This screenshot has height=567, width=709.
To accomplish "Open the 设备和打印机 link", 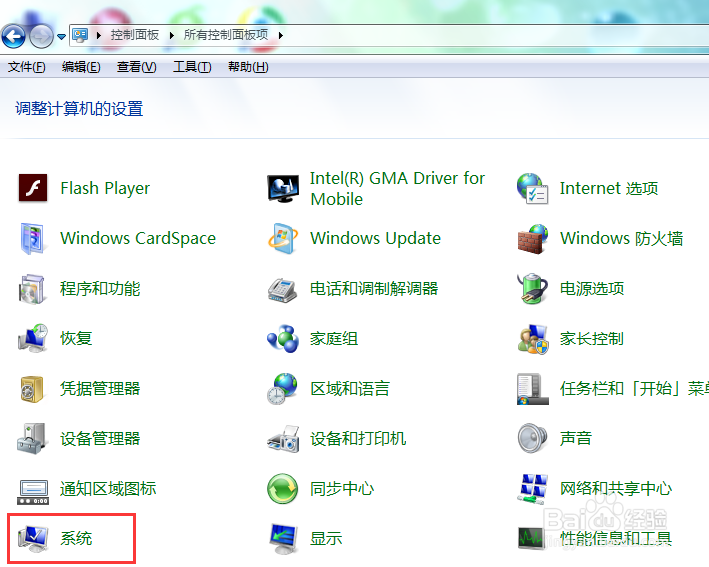I will coord(358,439).
